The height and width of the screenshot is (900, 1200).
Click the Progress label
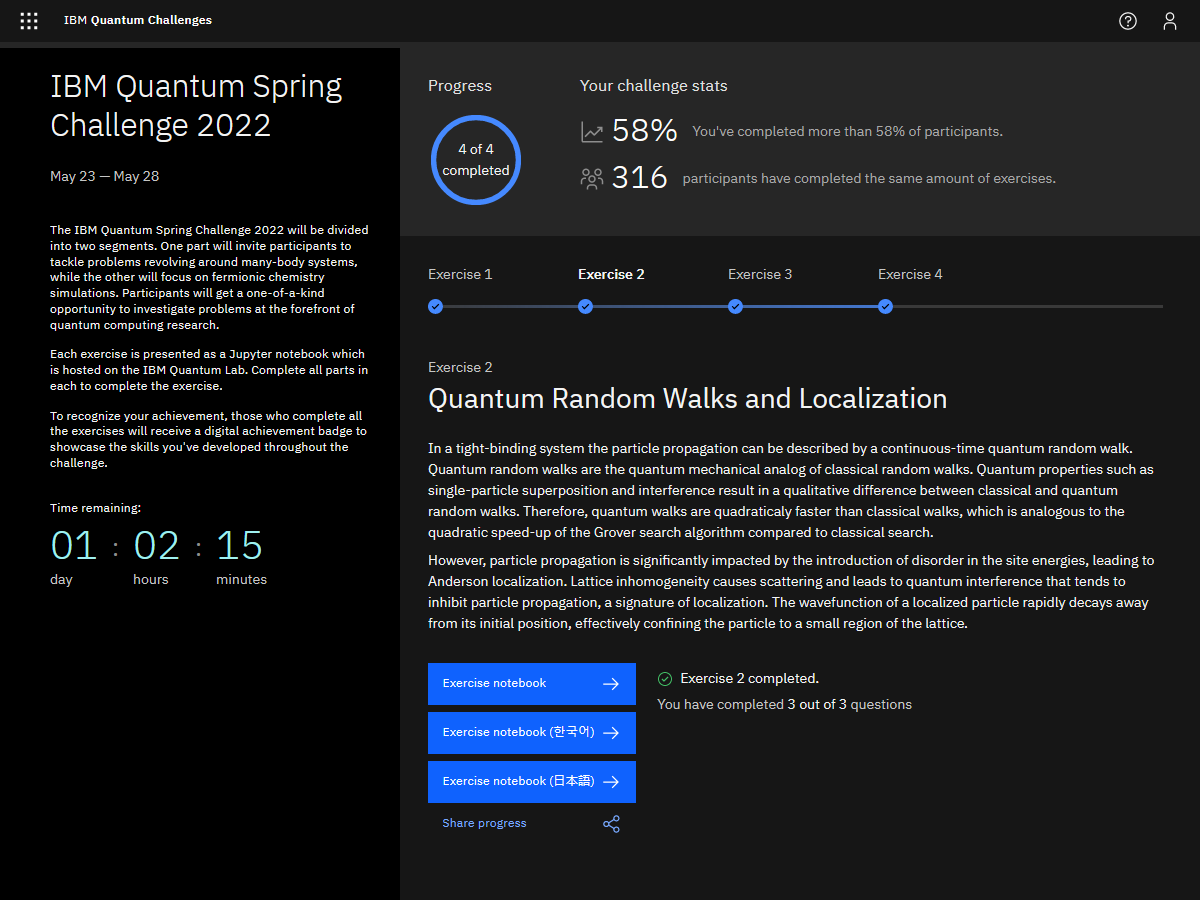click(x=460, y=86)
